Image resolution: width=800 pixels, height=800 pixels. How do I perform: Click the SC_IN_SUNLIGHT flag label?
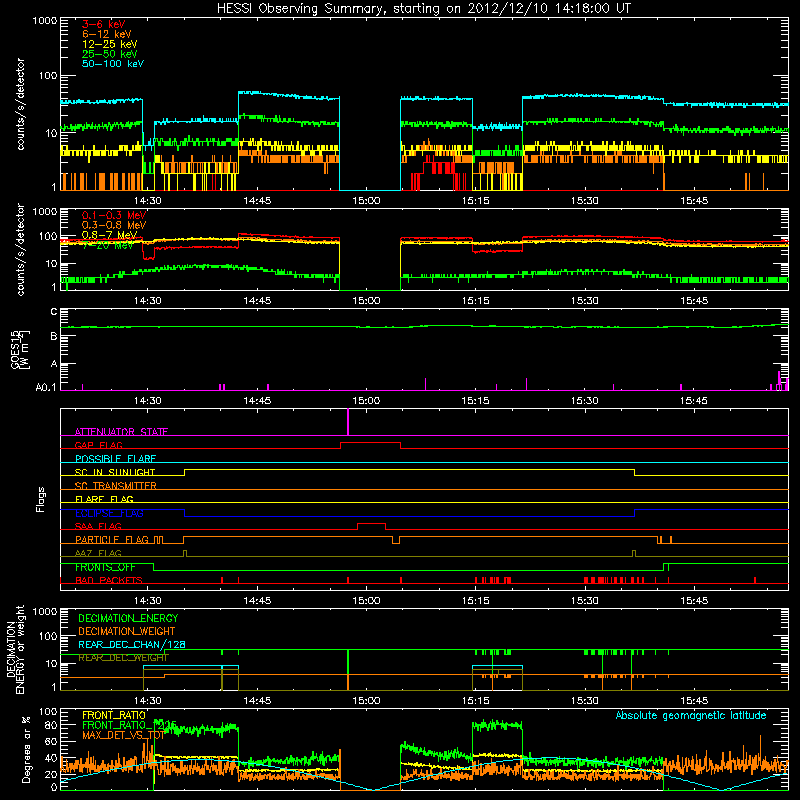(x=115, y=472)
